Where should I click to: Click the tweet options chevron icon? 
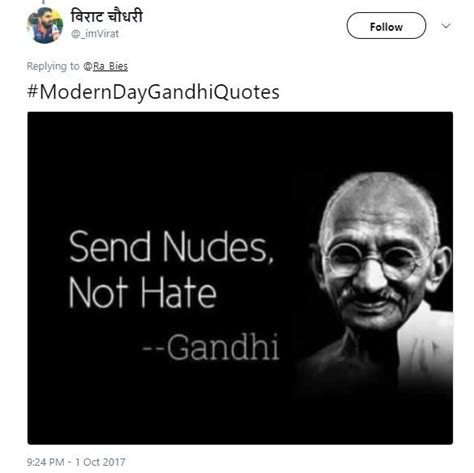[446, 26]
